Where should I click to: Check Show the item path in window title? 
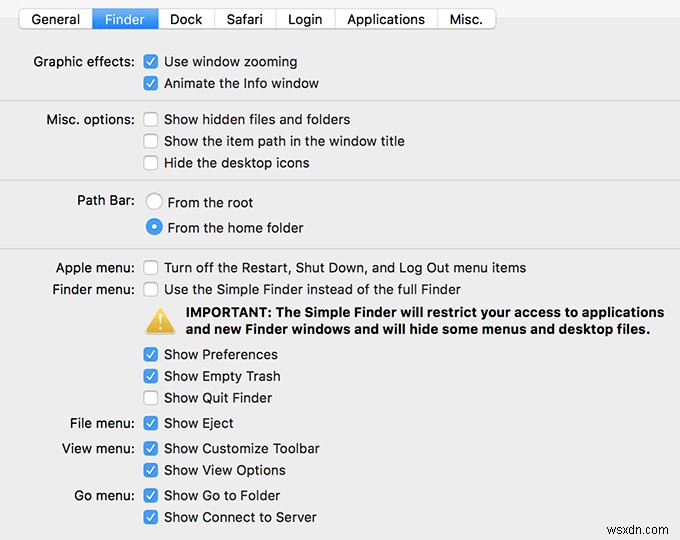coord(151,142)
